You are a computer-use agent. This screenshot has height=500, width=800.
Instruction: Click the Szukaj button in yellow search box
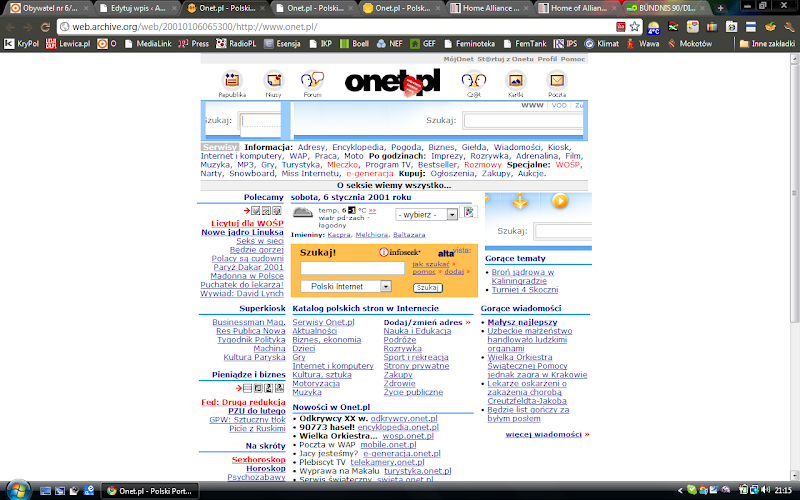pos(428,288)
